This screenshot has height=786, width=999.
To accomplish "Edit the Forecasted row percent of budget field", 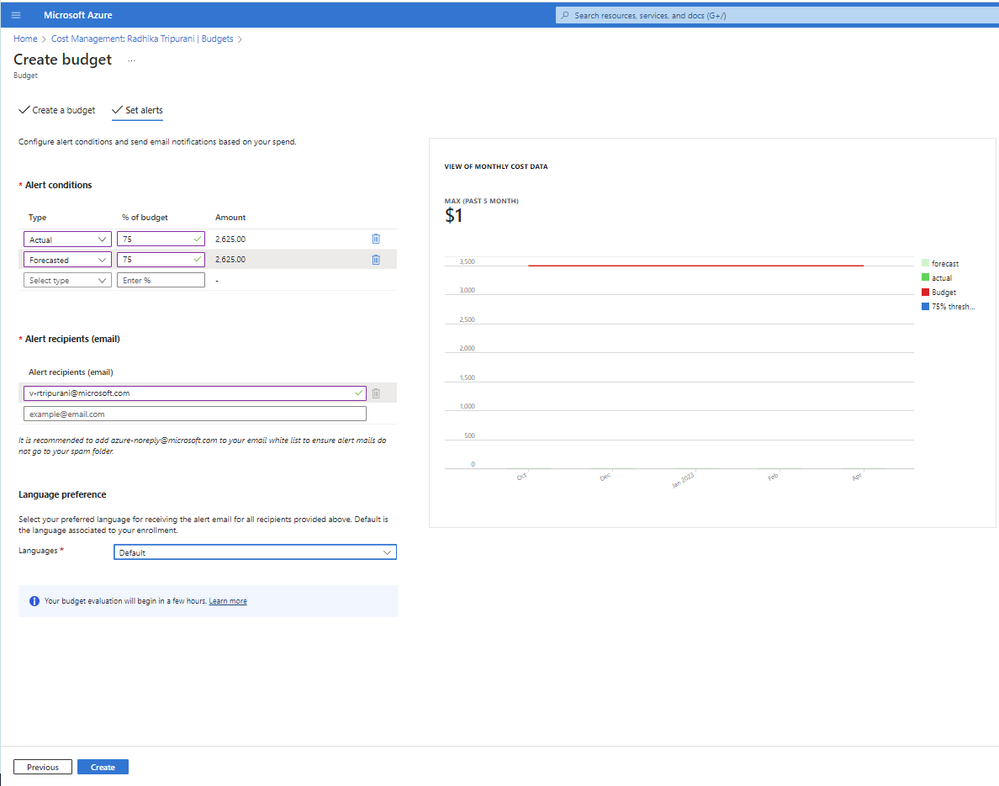I will click(161, 260).
